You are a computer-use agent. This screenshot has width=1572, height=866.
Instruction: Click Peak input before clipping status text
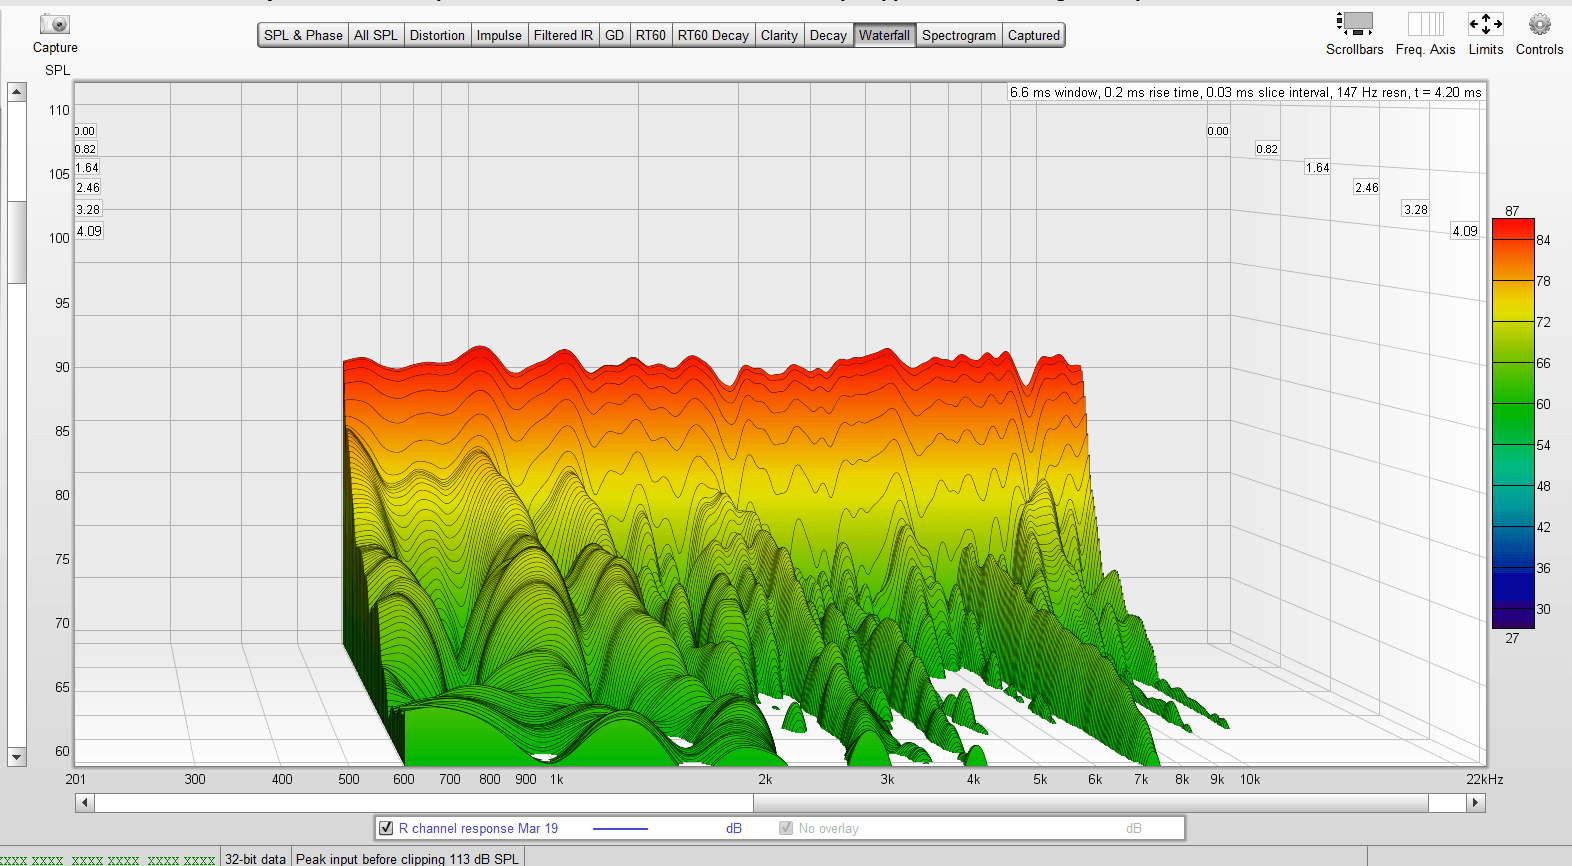coord(407,858)
